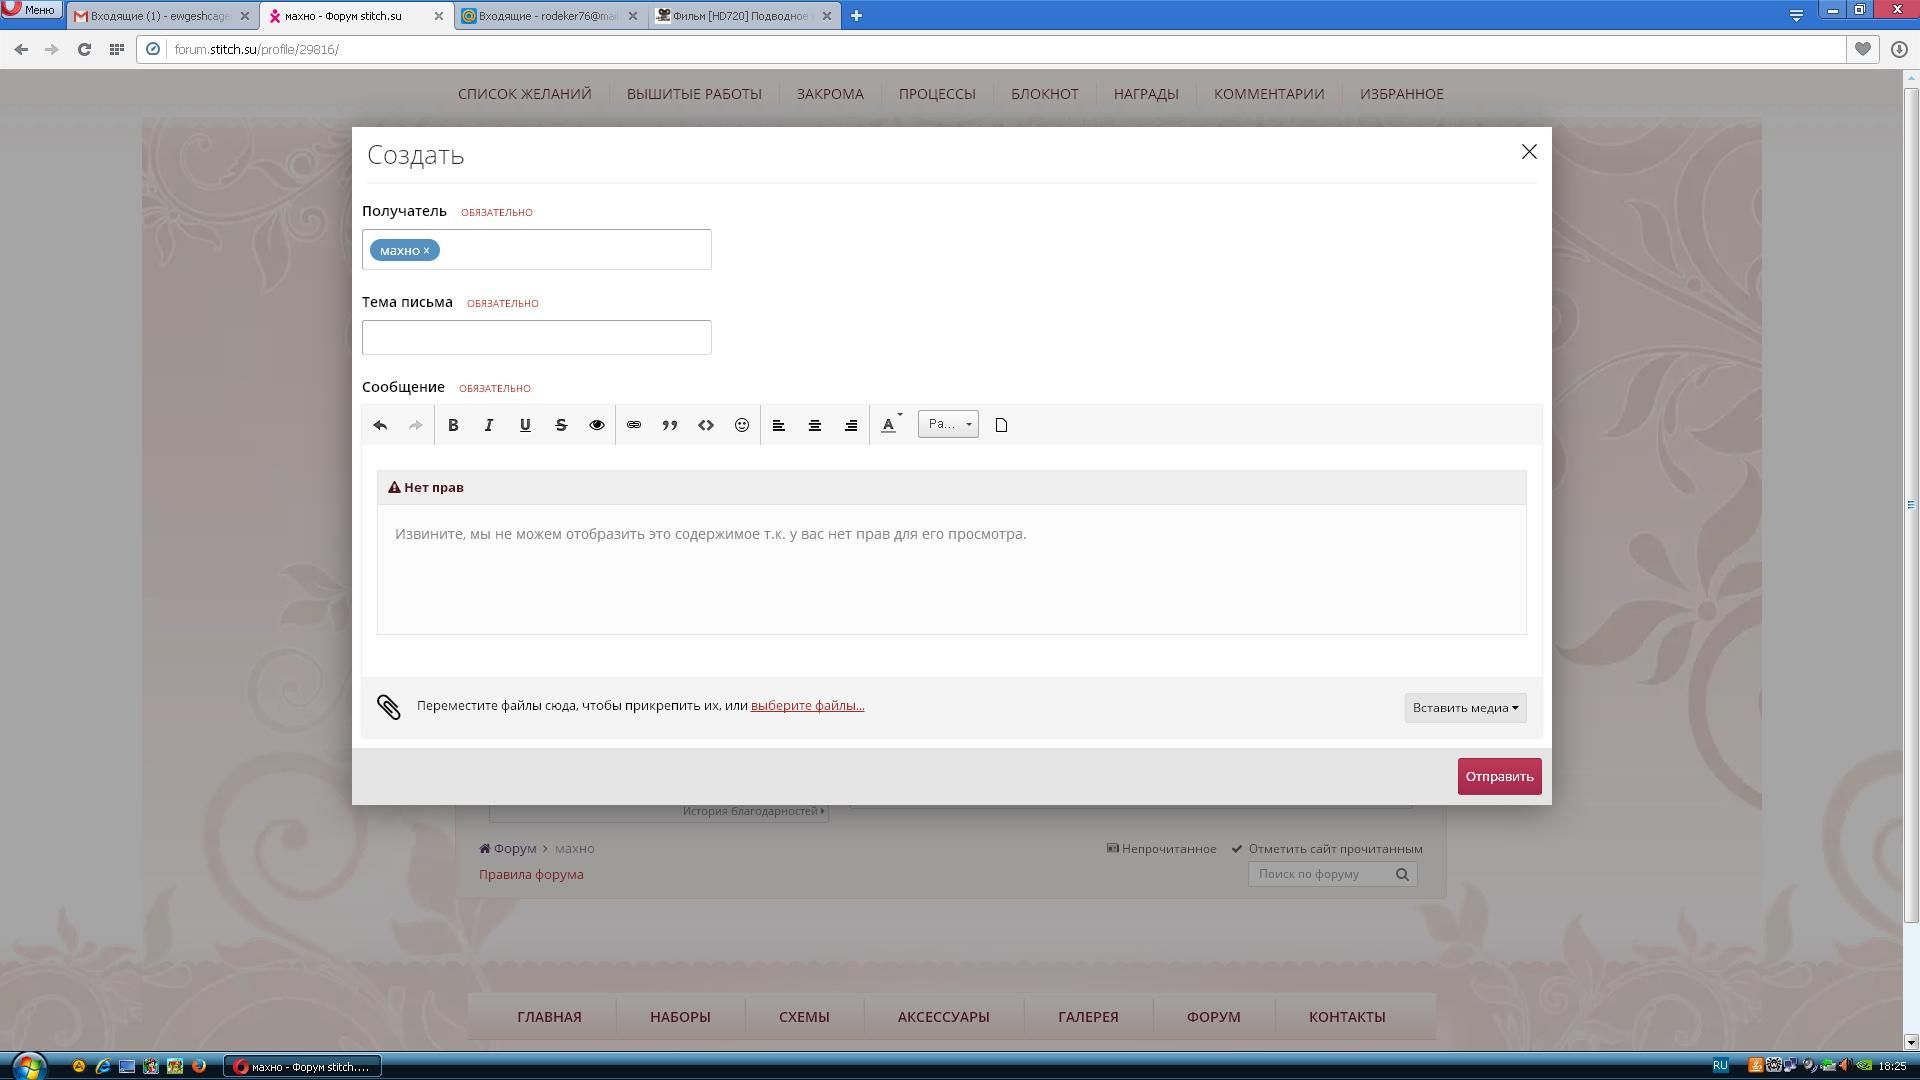Toggle underline formatting
The image size is (1920, 1080).
(x=525, y=425)
